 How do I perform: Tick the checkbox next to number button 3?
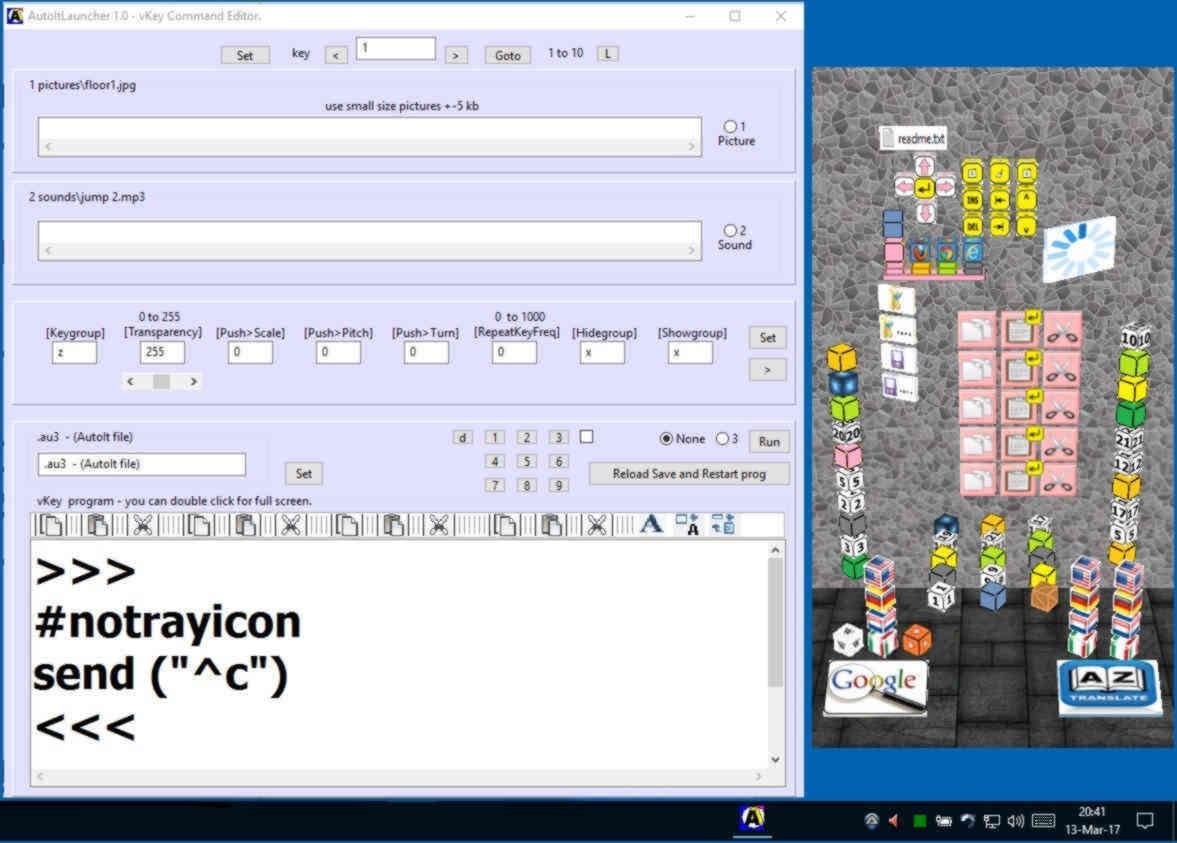pyautogui.click(x=587, y=437)
